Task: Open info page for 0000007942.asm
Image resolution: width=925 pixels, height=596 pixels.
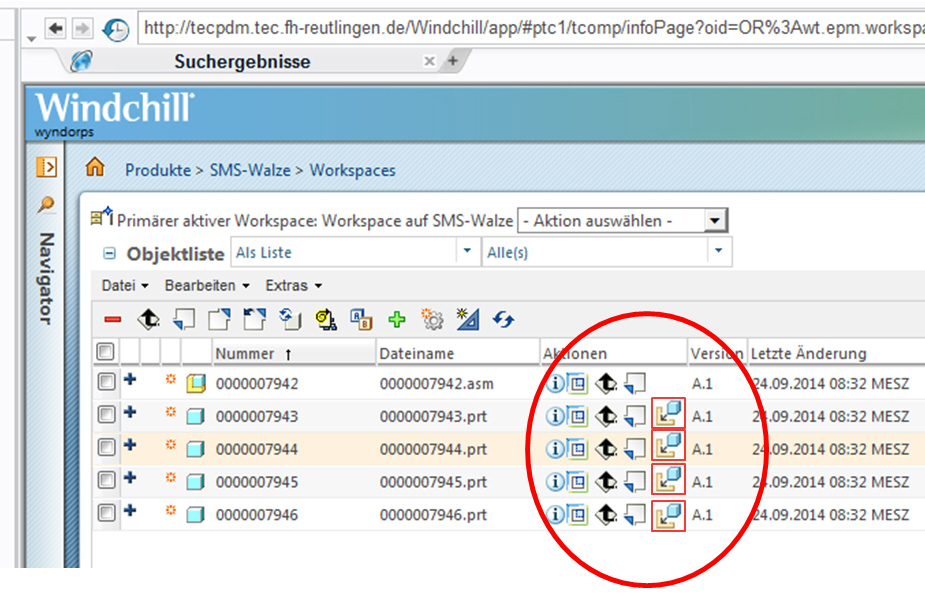Action: [555, 384]
